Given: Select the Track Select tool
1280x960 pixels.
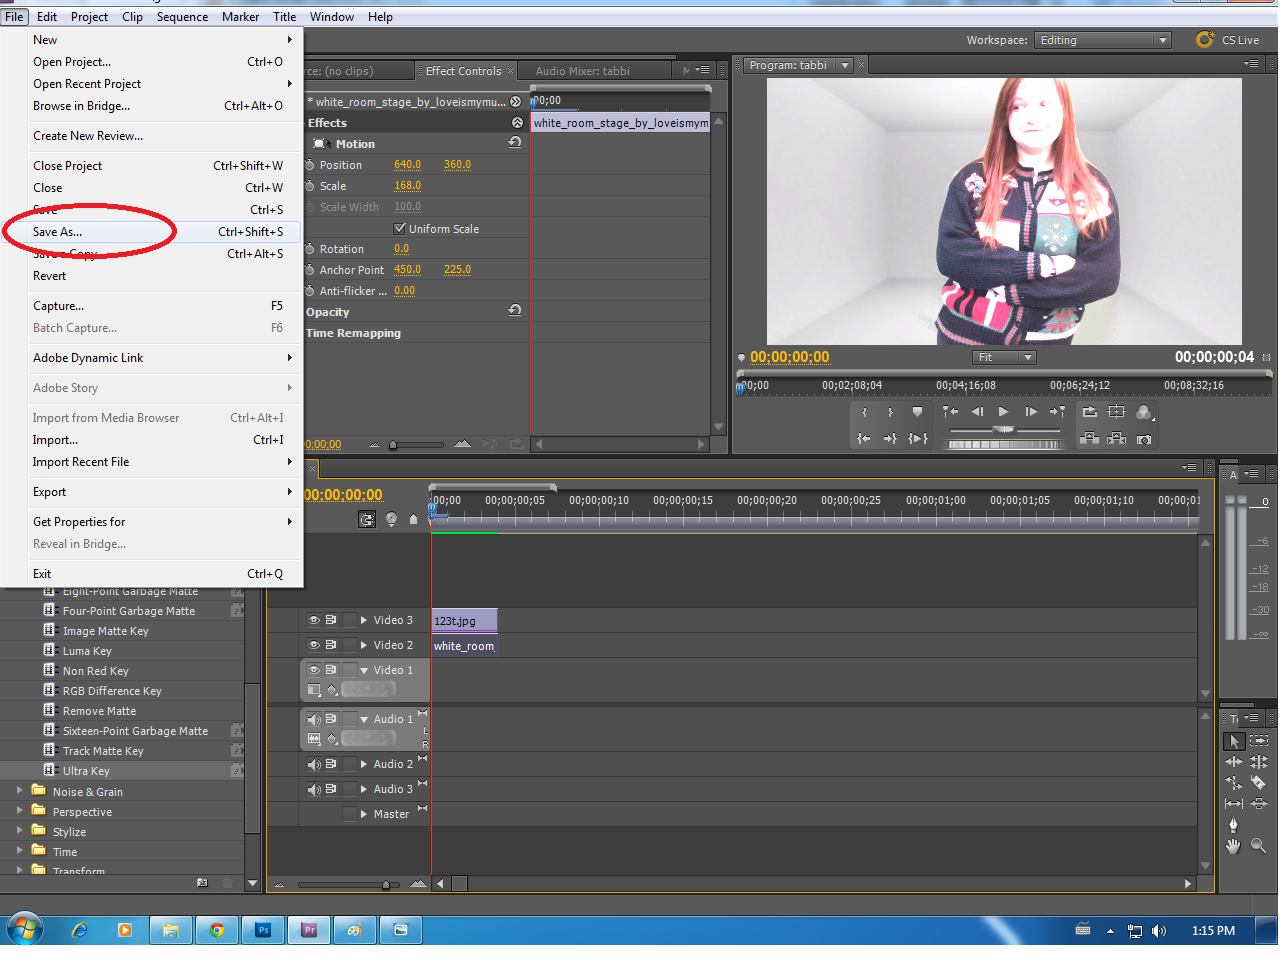Looking at the screenshot, I should point(1259,741).
